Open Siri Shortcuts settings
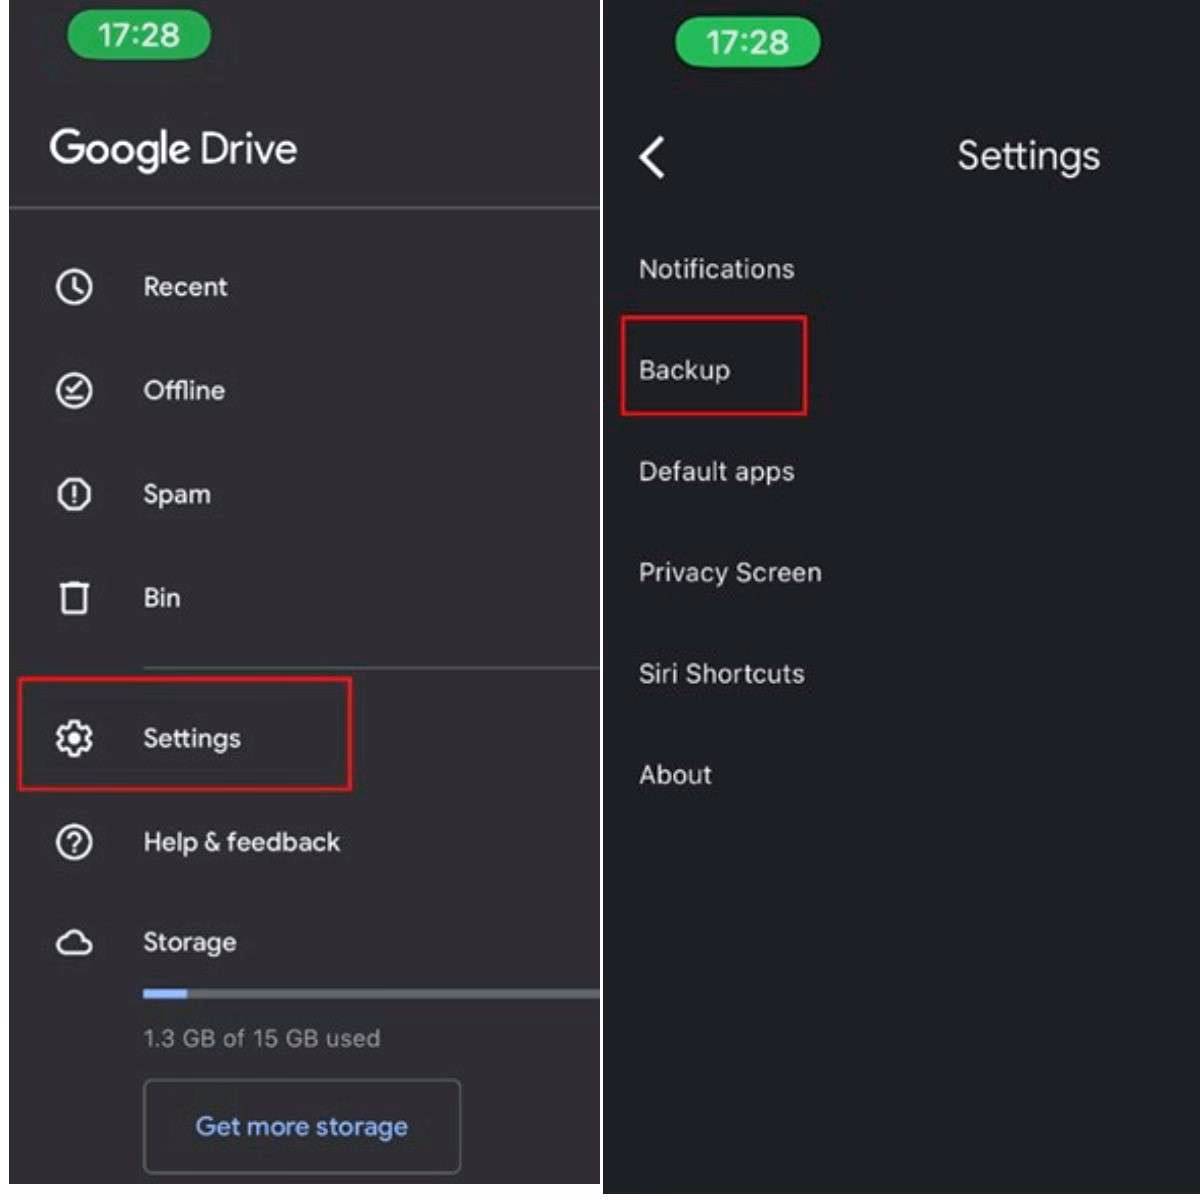Screen dimensions: 1200x1200 (722, 673)
